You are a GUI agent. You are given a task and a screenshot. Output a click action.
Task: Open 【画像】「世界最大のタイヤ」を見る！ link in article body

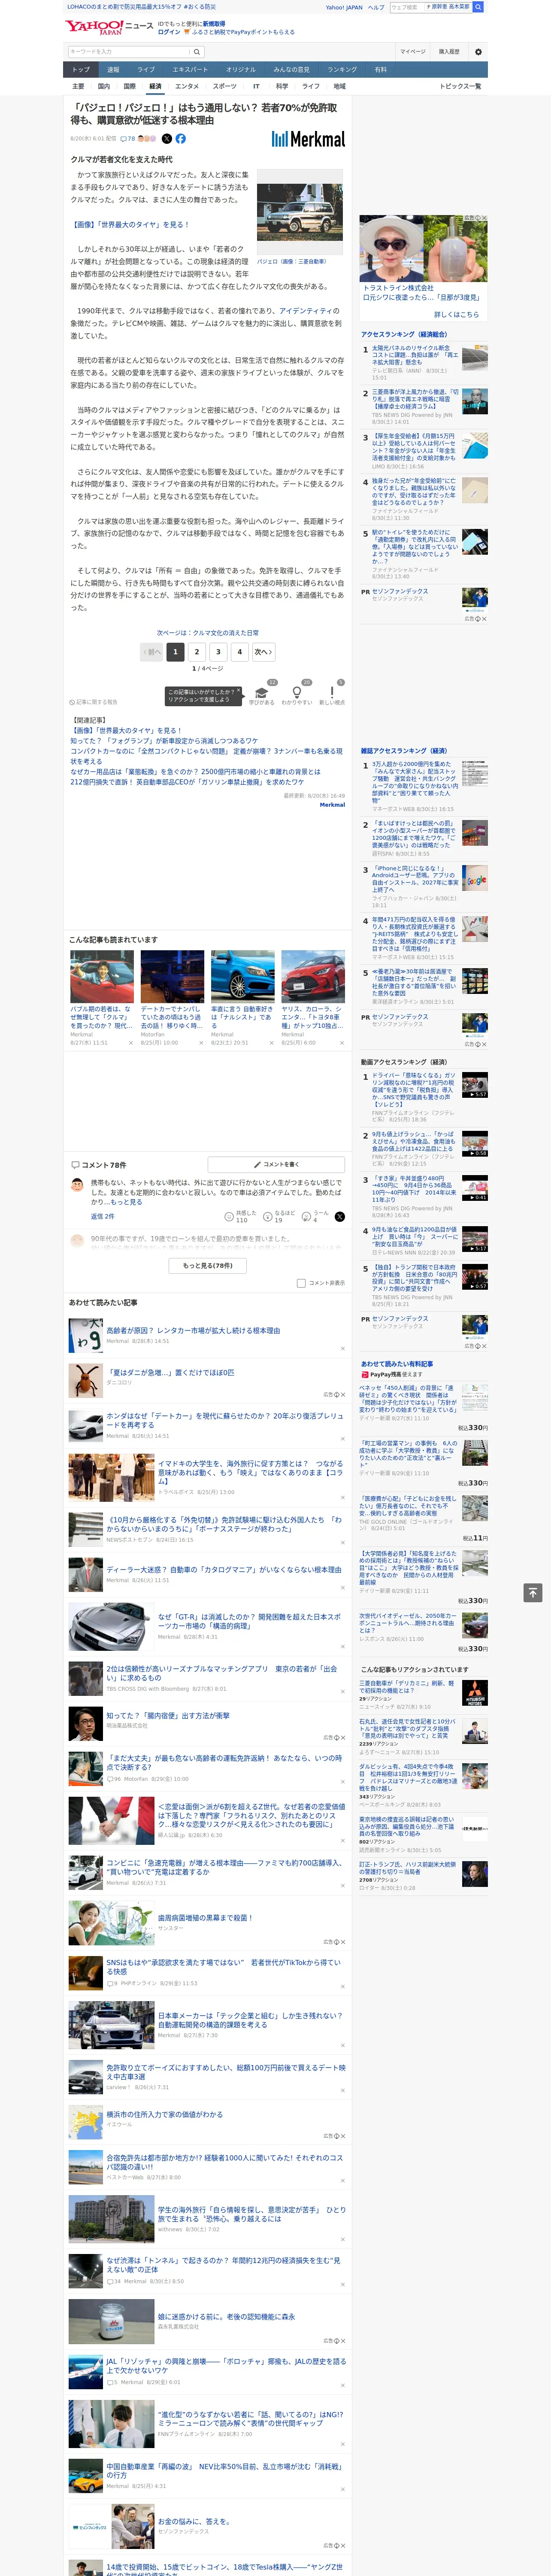point(130,225)
